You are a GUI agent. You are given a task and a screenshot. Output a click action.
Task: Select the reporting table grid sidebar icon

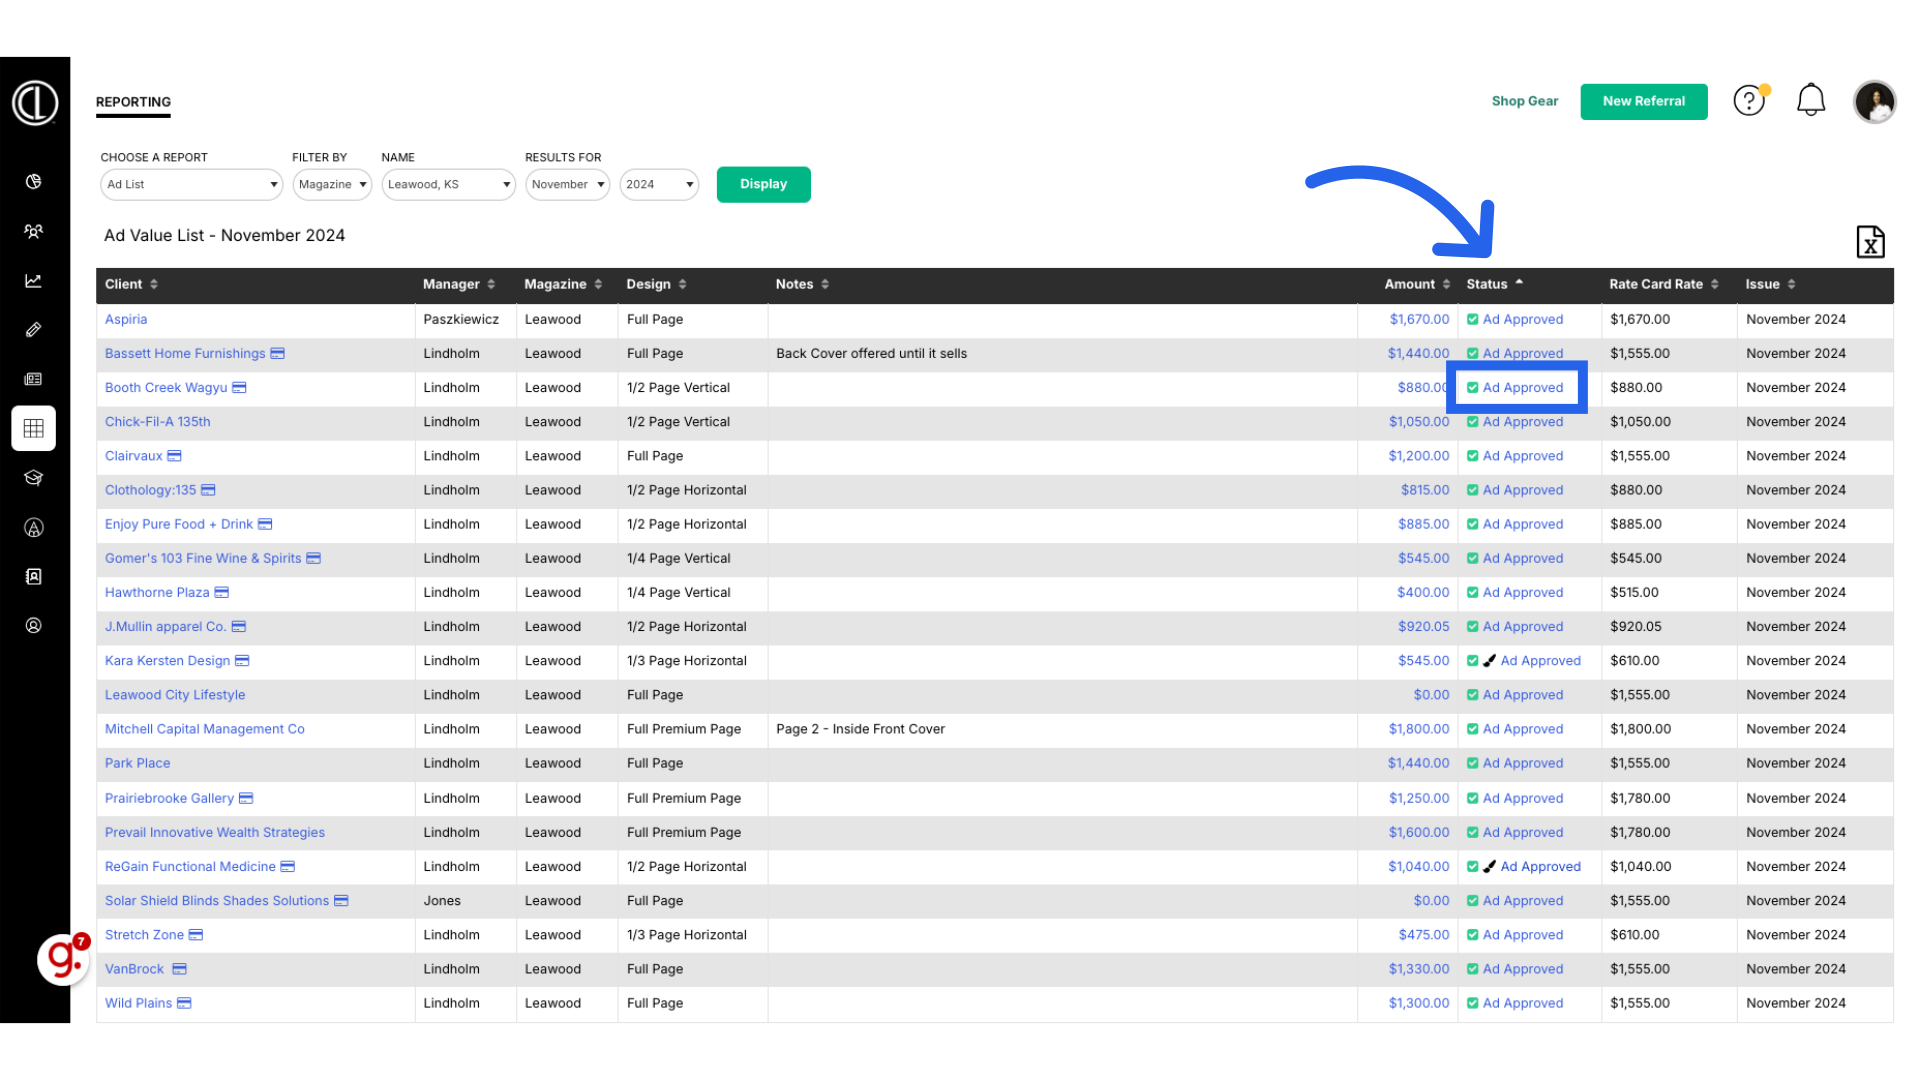[33, 428]
